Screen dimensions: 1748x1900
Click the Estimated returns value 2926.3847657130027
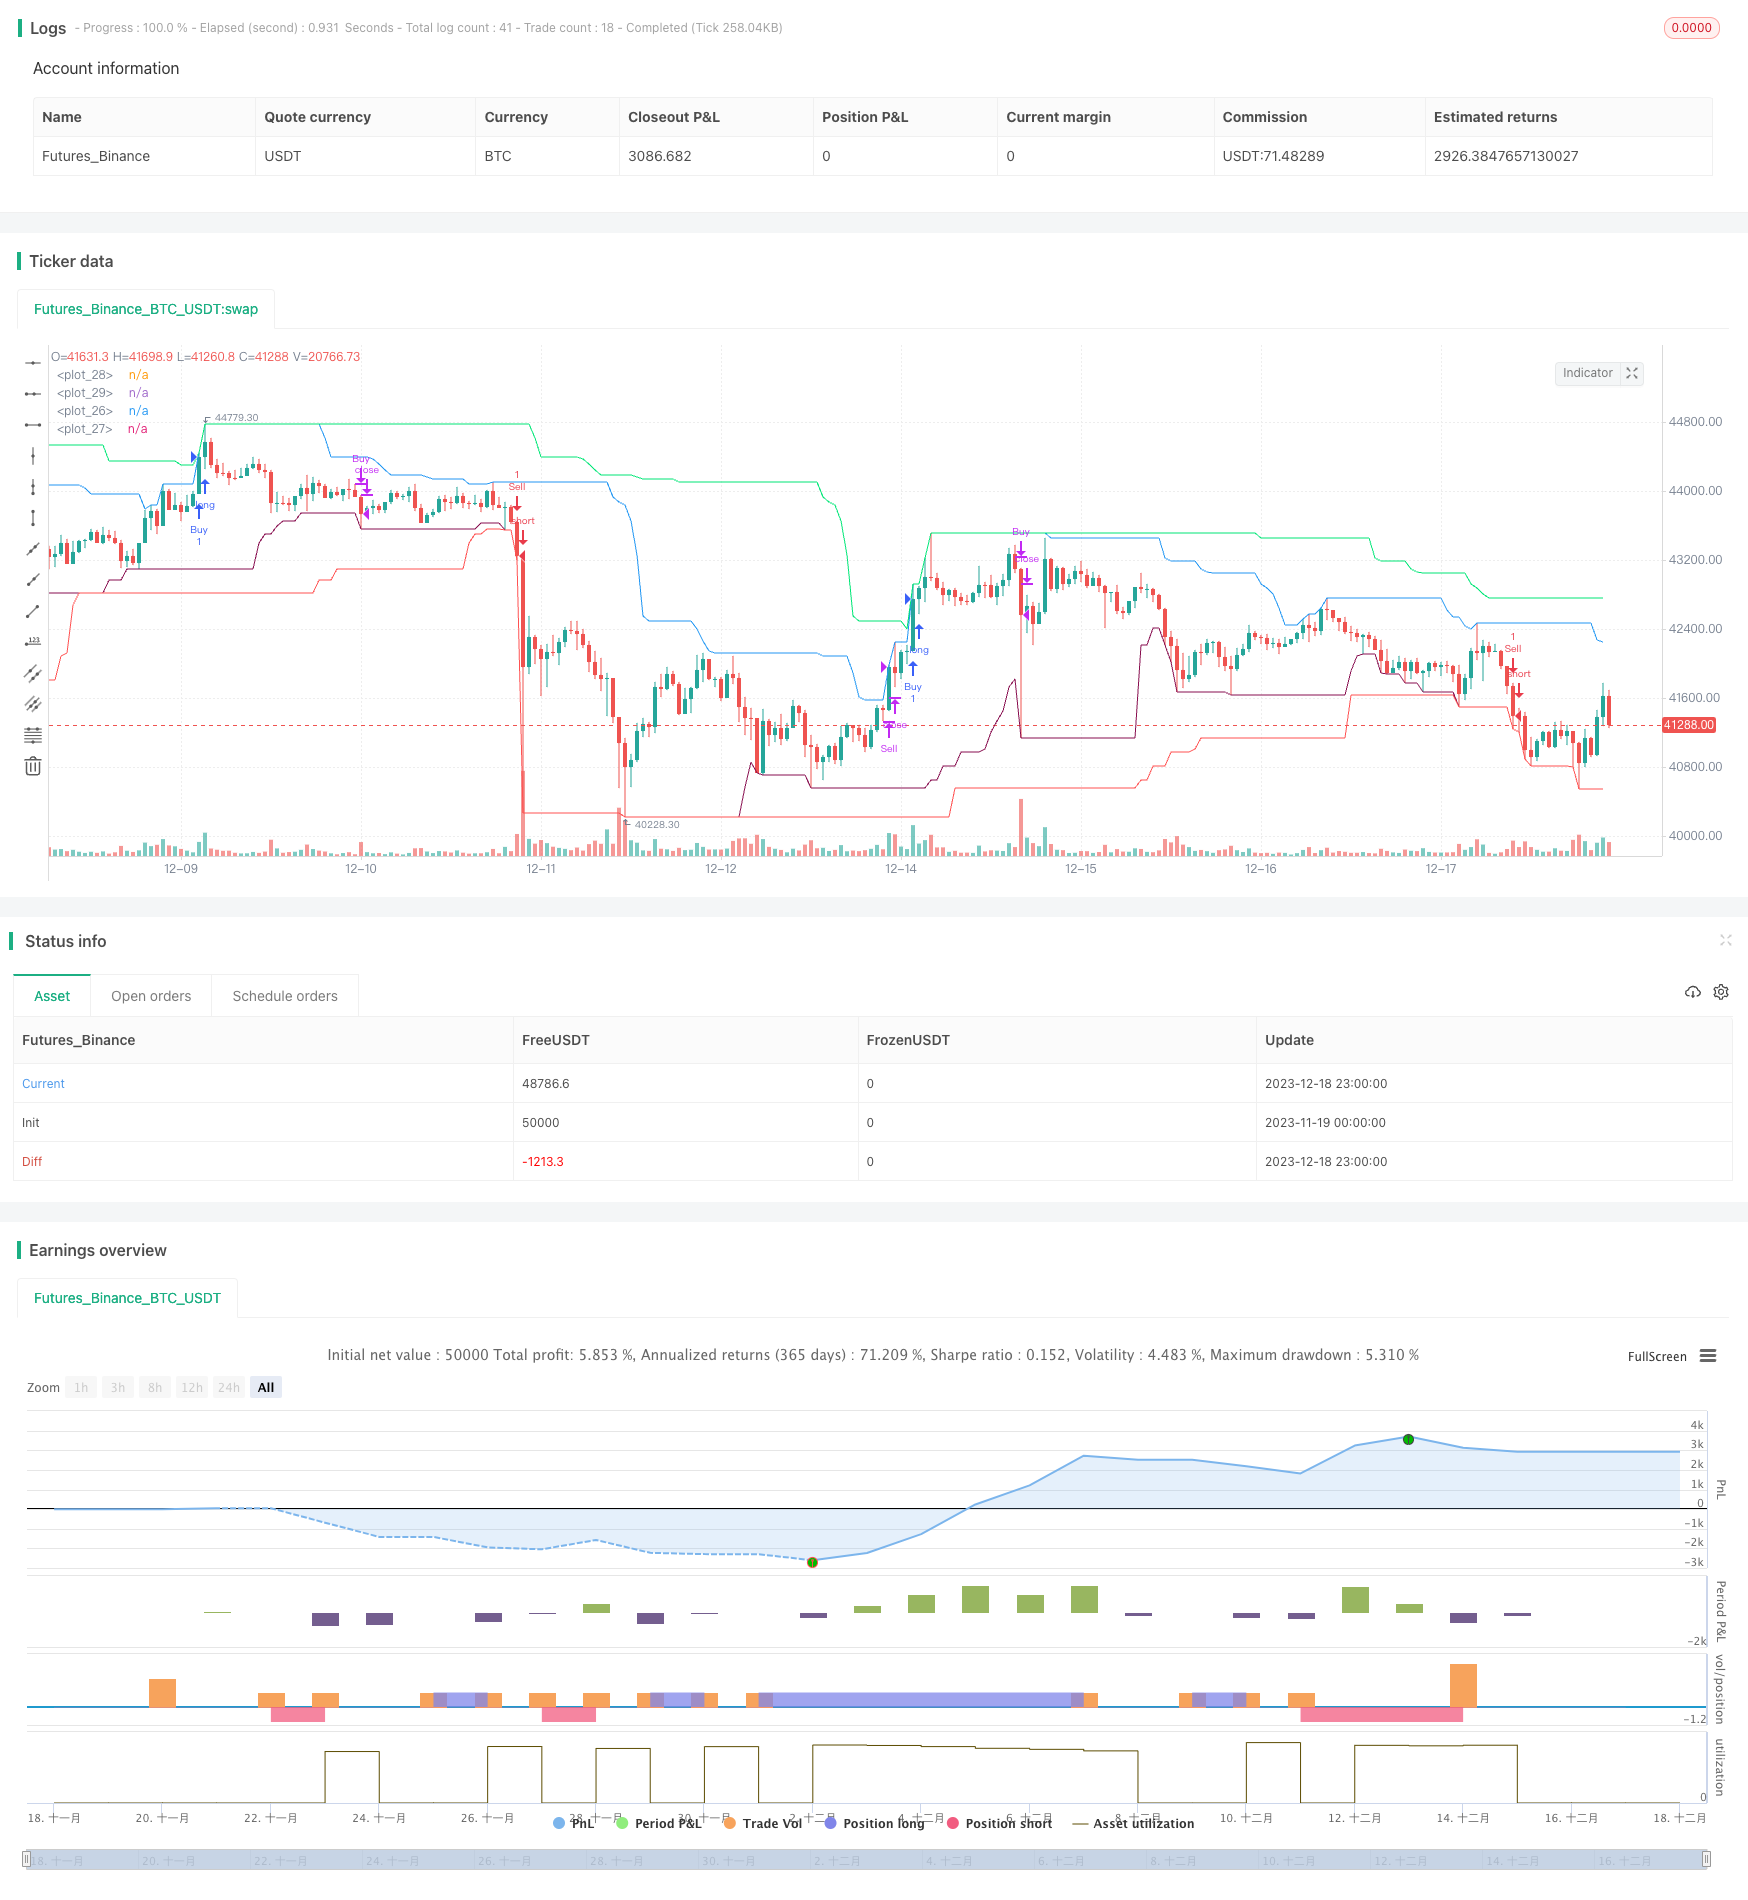(1506, 156)
